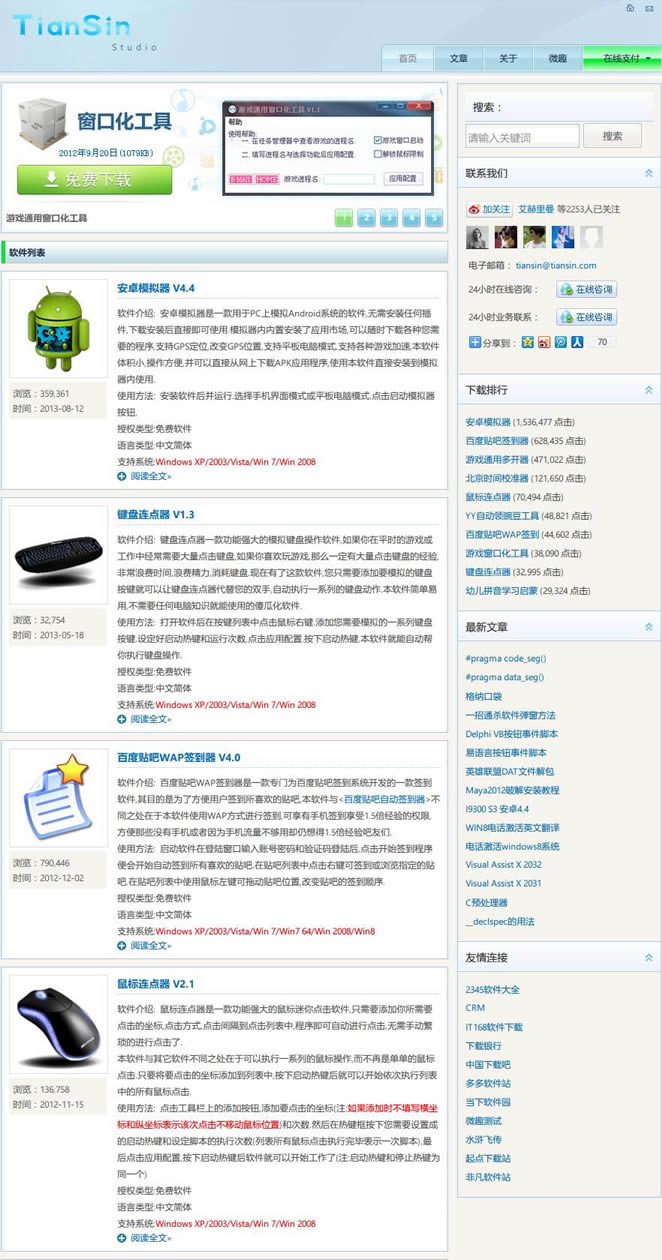The width and height of the screenshot is (662, 1260).
Task: Click the QQ Zone star share icon
Action: (528, 342)
